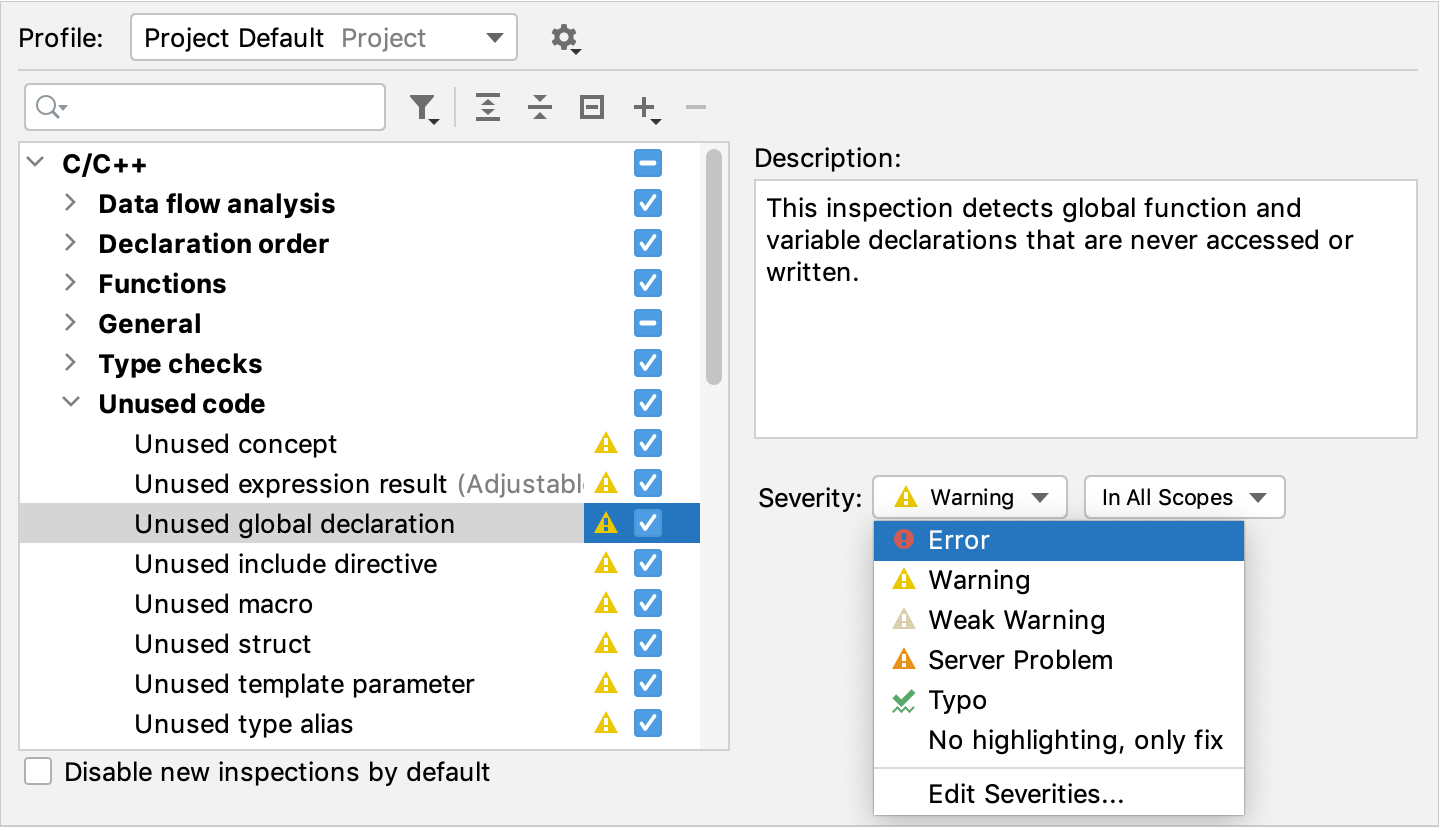This screenshot has height=831, width=1441.
Task: Select Error severity from the menu
Action: [x=1059, y=540]
